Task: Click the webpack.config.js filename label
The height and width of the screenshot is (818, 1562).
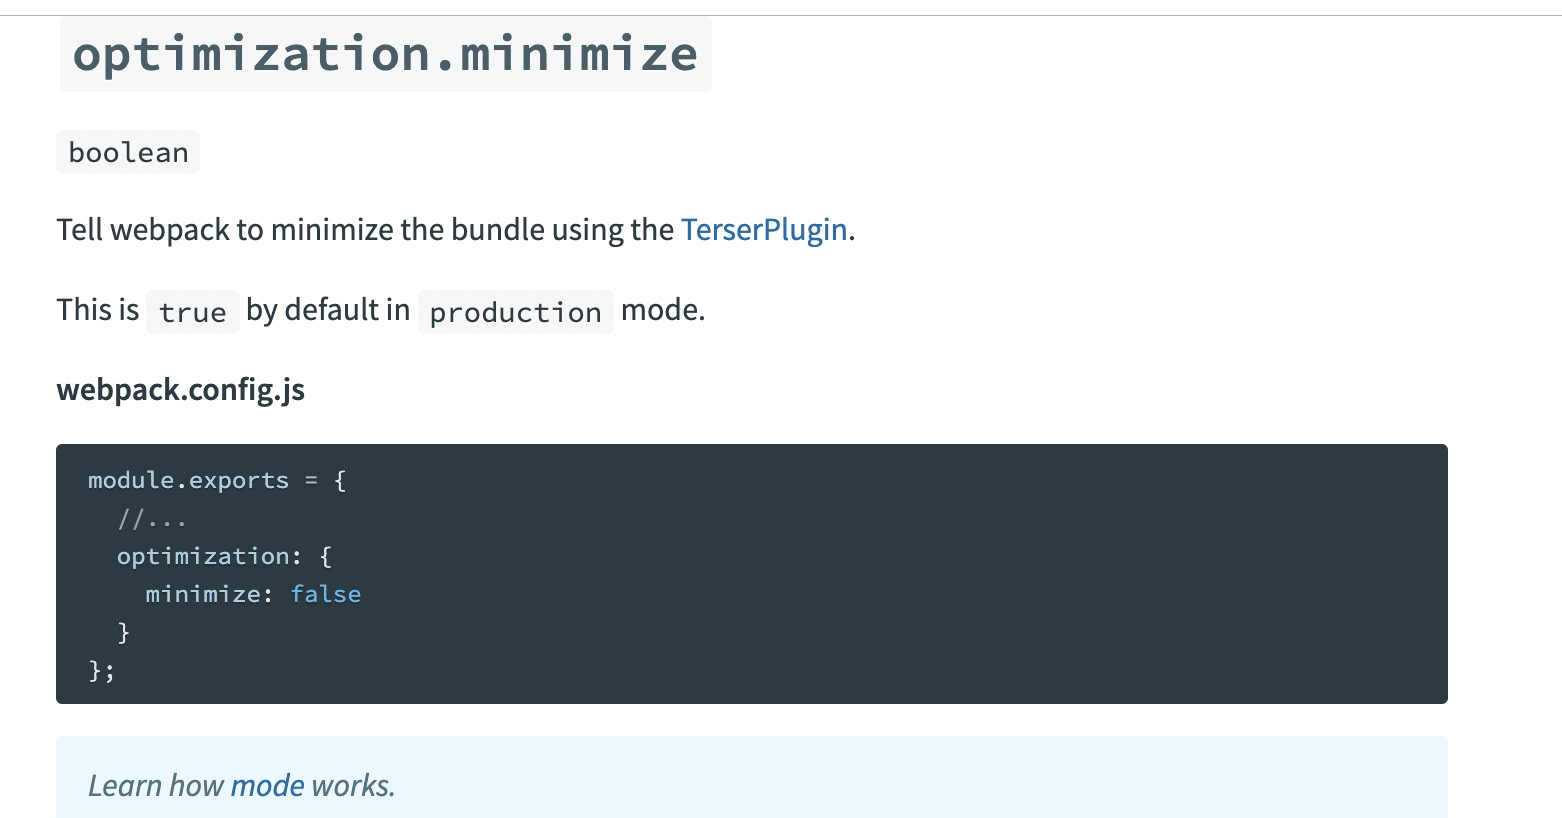Action: click(180, 390)
